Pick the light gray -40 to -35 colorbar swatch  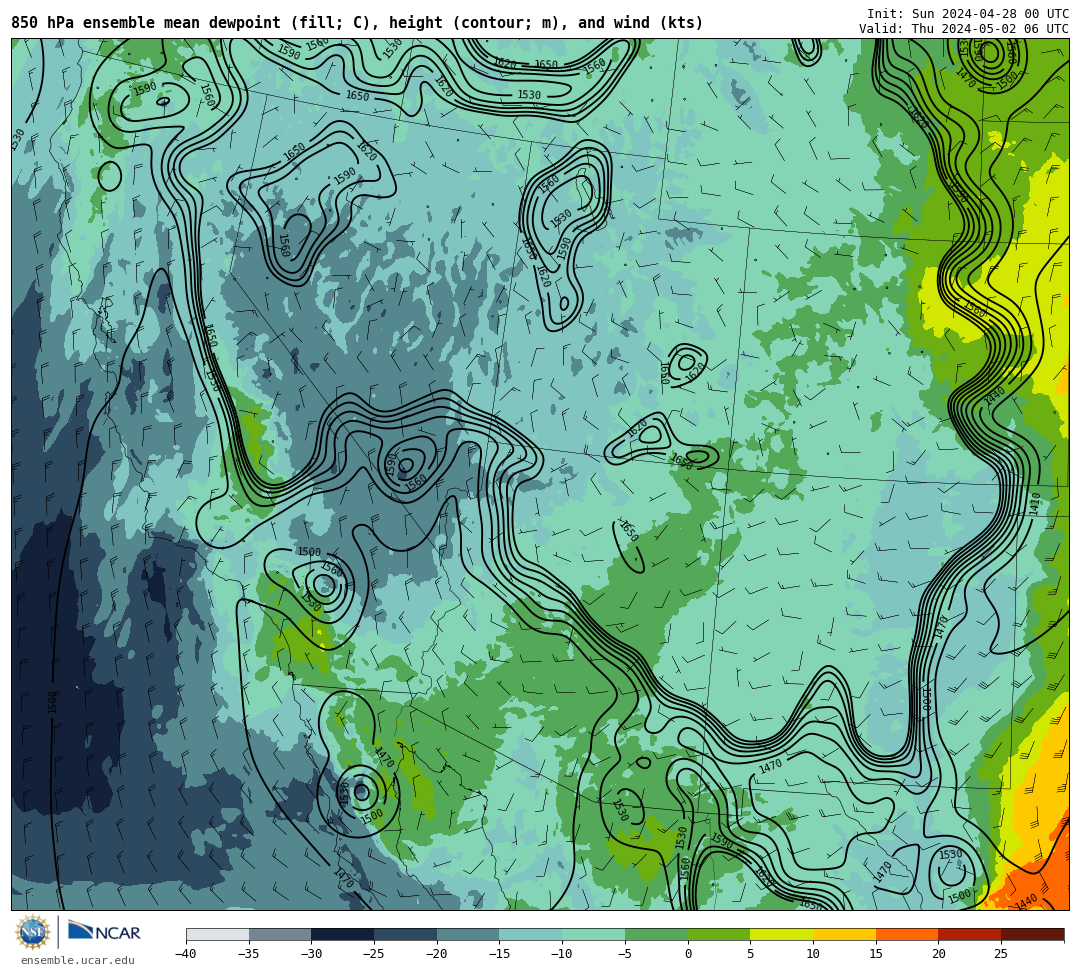pyautogui.click(x=218, y=934)
